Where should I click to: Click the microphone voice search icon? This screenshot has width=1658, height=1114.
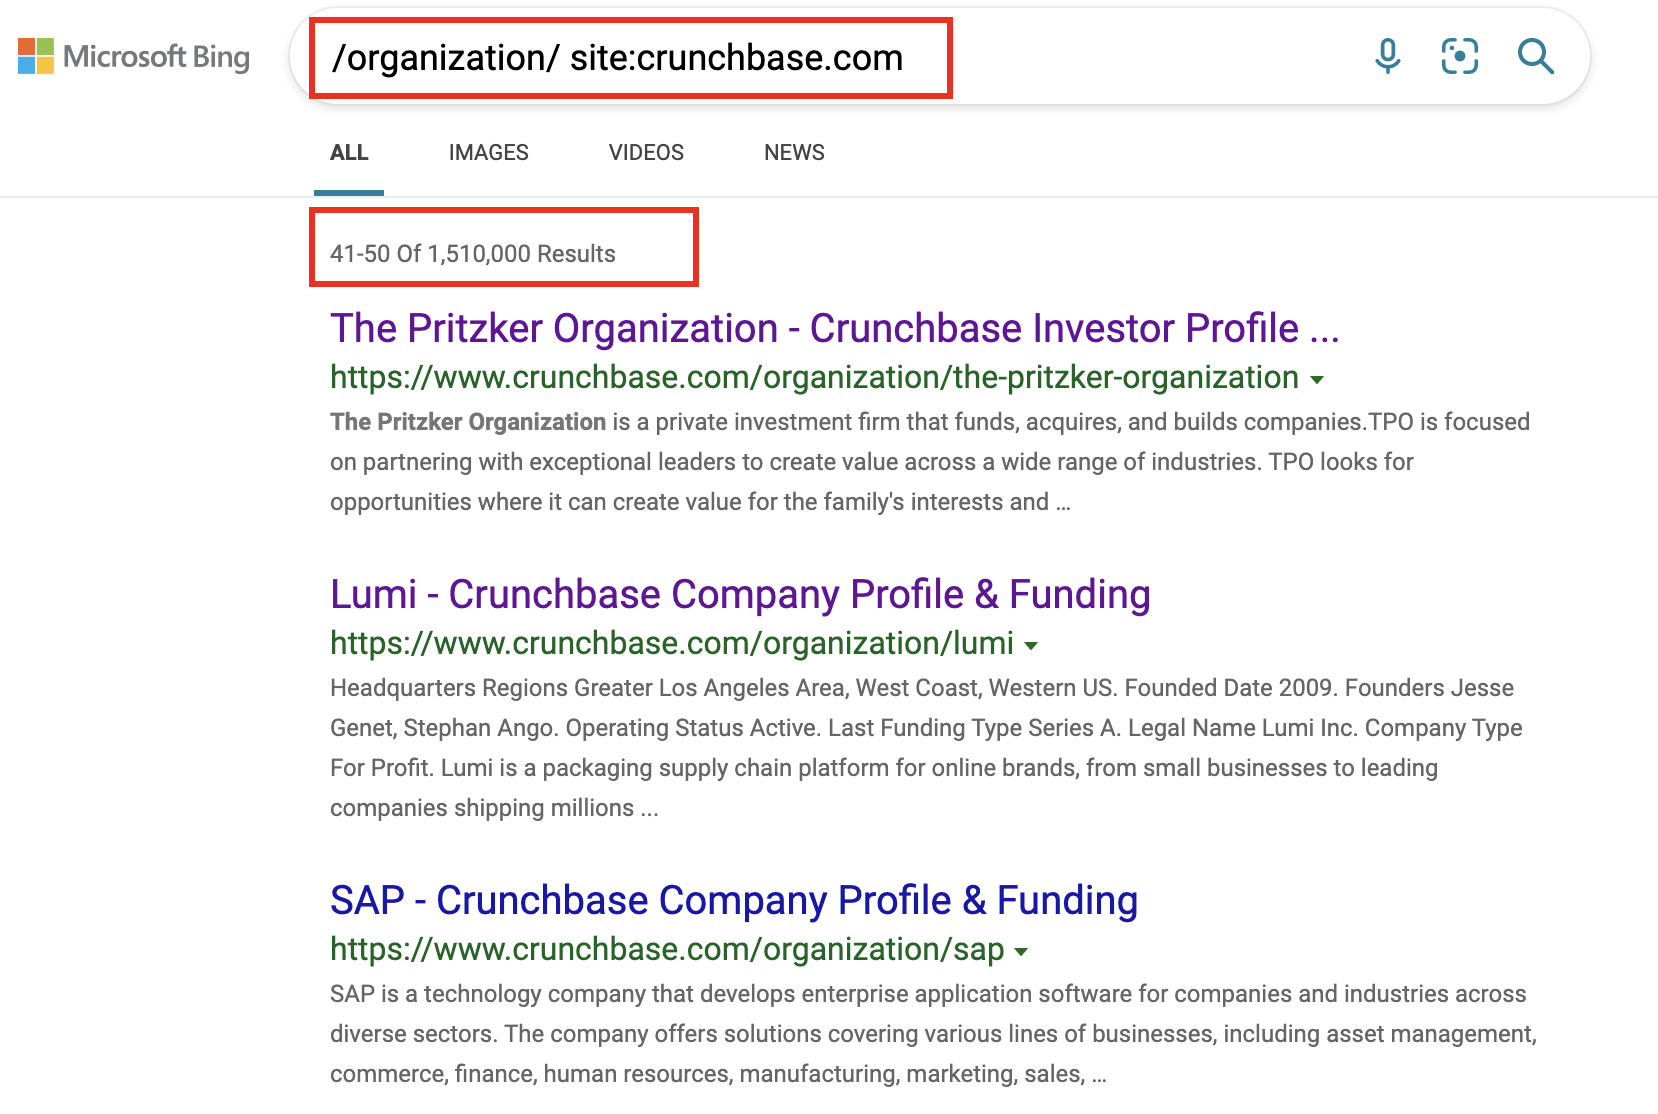tap(1387, 56)
